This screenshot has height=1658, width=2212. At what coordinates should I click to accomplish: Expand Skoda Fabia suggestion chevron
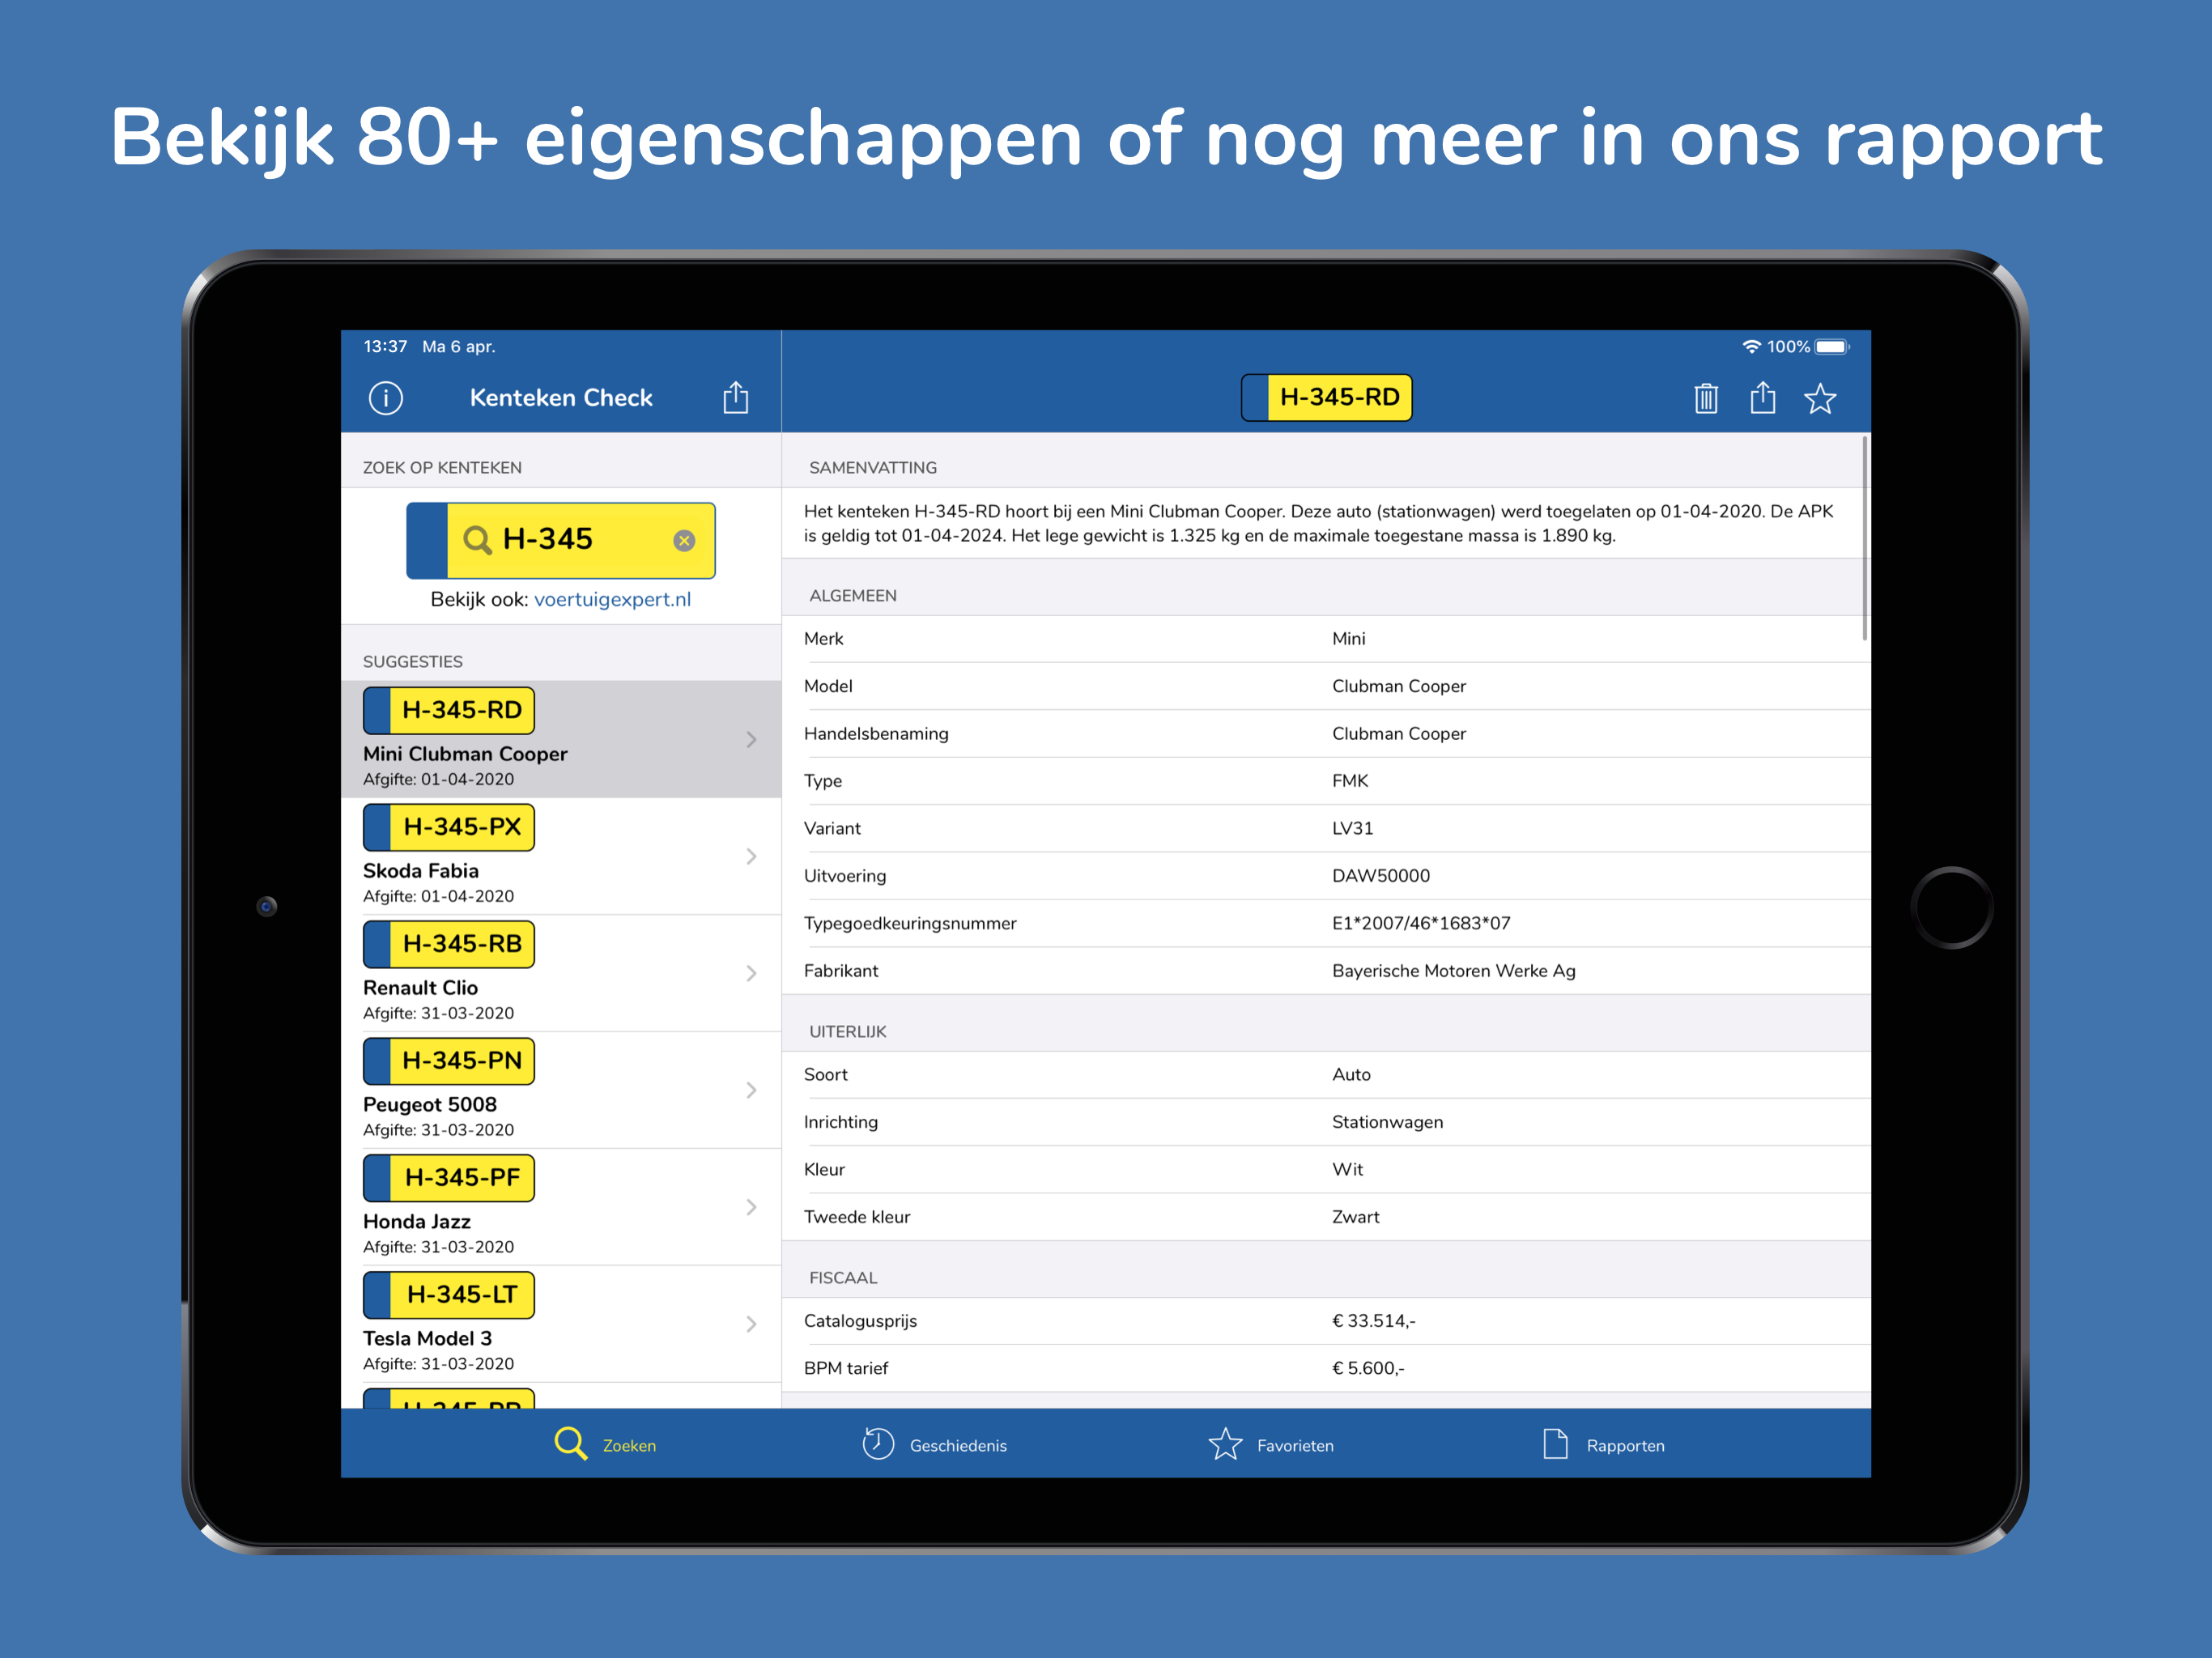(751, 857)
